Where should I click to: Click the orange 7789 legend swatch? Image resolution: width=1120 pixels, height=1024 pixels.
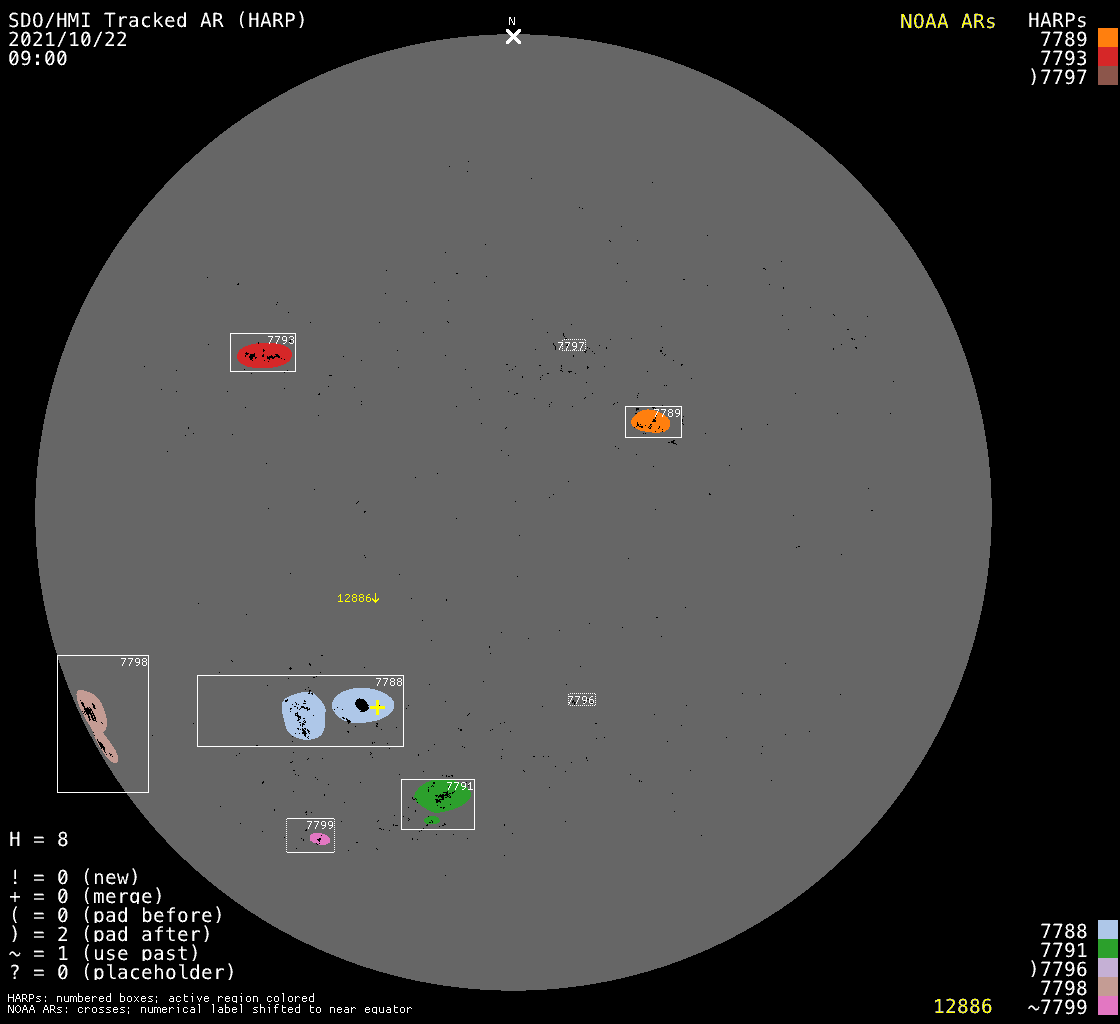pyautogui.click(x=1107, y=38)
